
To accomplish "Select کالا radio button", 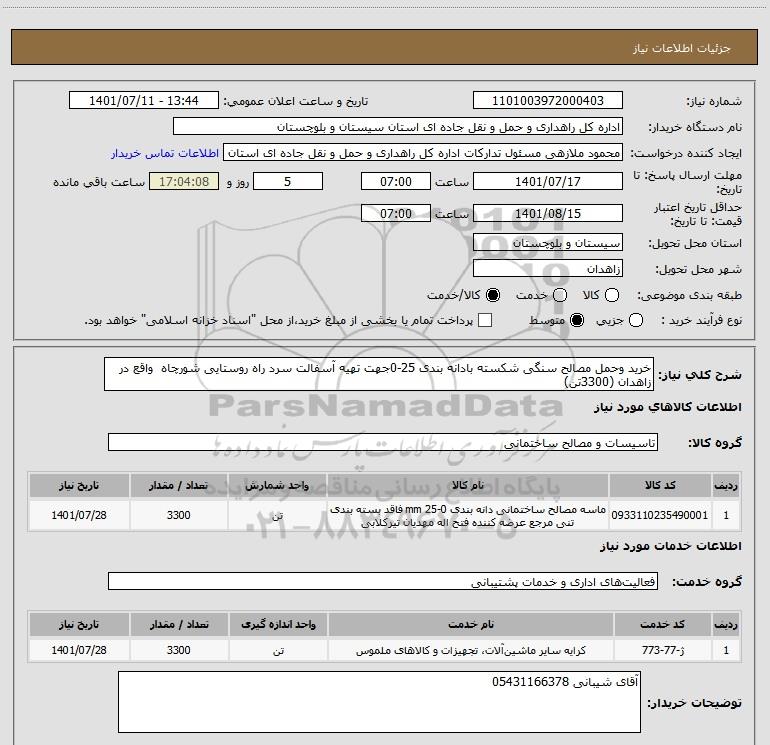I will [612, 295].
